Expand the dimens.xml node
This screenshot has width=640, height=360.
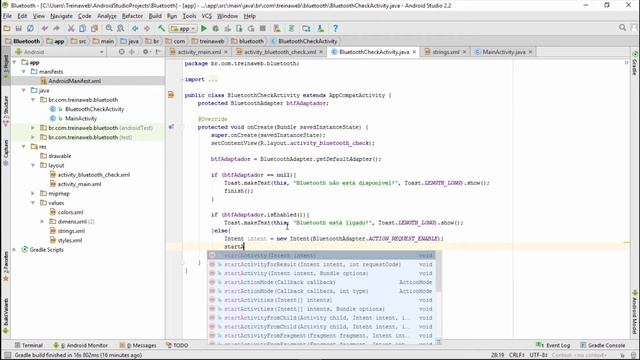pyautogui.click(x=42, y=222)
